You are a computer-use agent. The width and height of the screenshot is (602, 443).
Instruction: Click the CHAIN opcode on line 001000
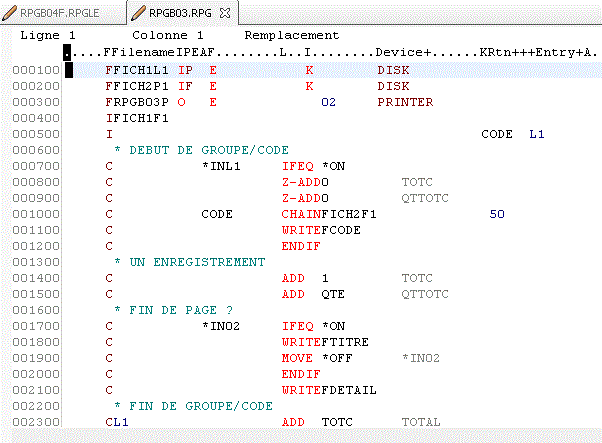[301, 214]
